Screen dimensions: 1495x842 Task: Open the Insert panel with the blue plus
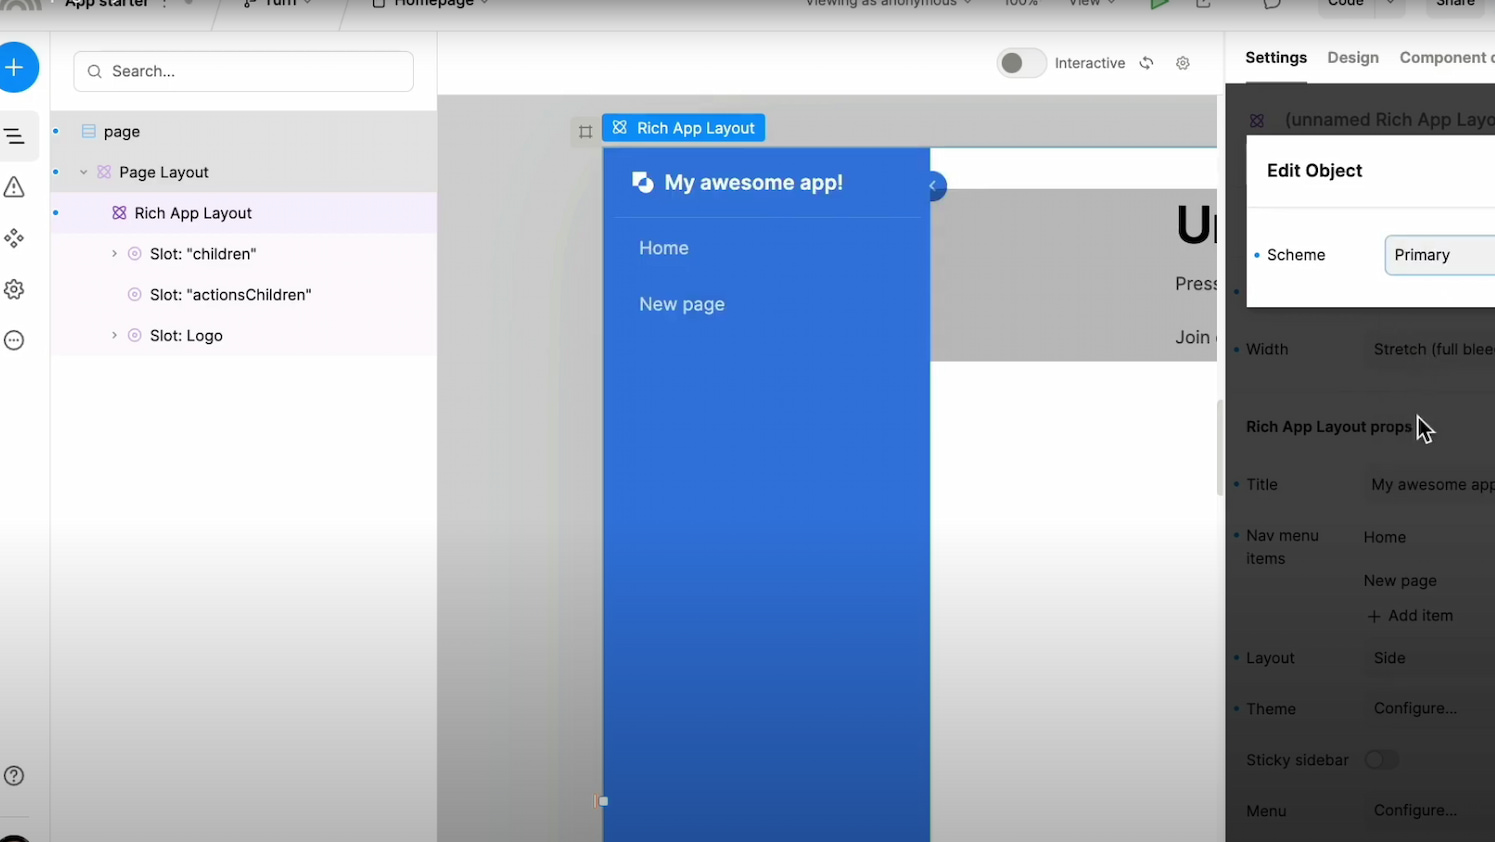tap(14, 67)
